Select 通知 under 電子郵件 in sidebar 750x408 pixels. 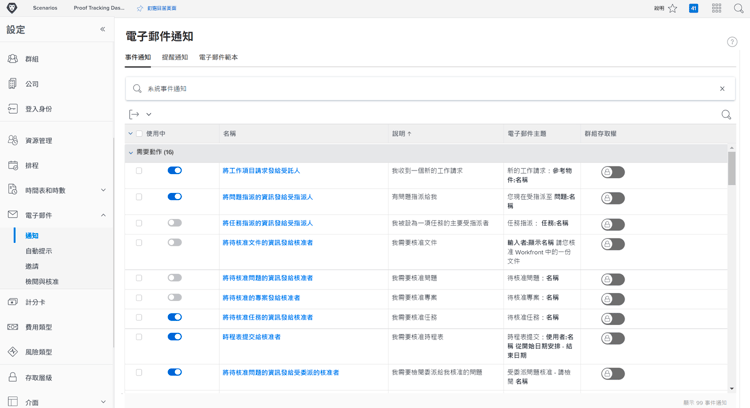[x=32, y=235]
